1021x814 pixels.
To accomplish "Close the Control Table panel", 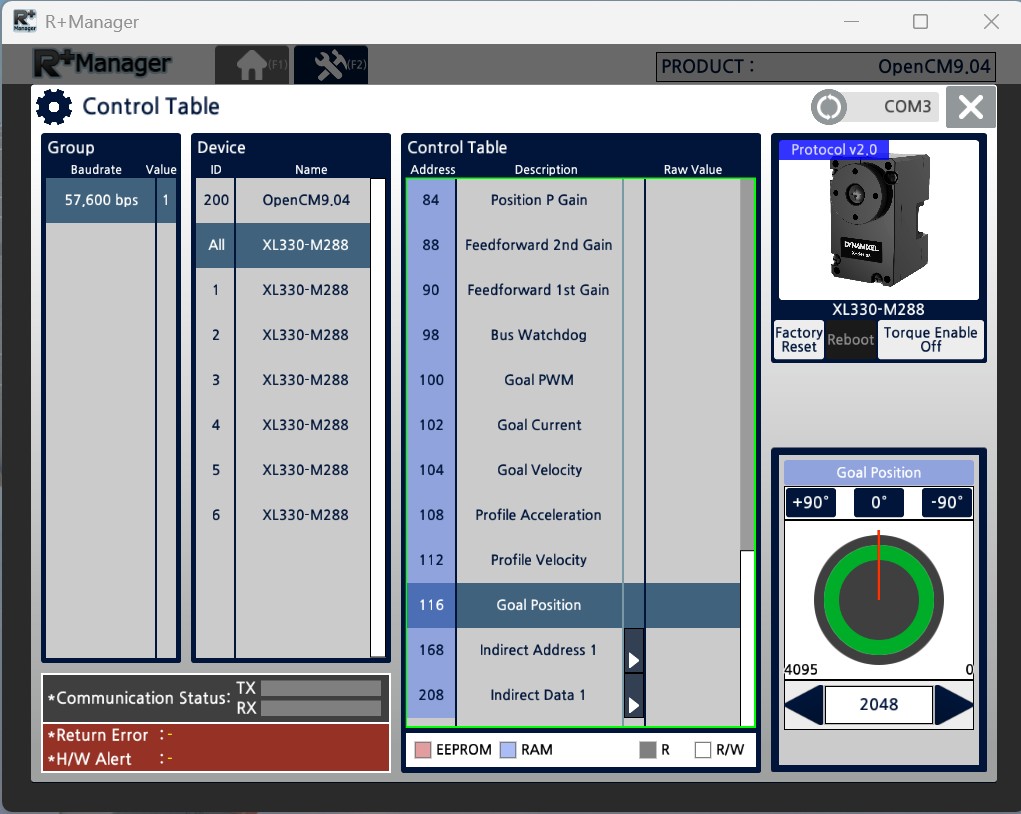I will click(x=971, y=107).
